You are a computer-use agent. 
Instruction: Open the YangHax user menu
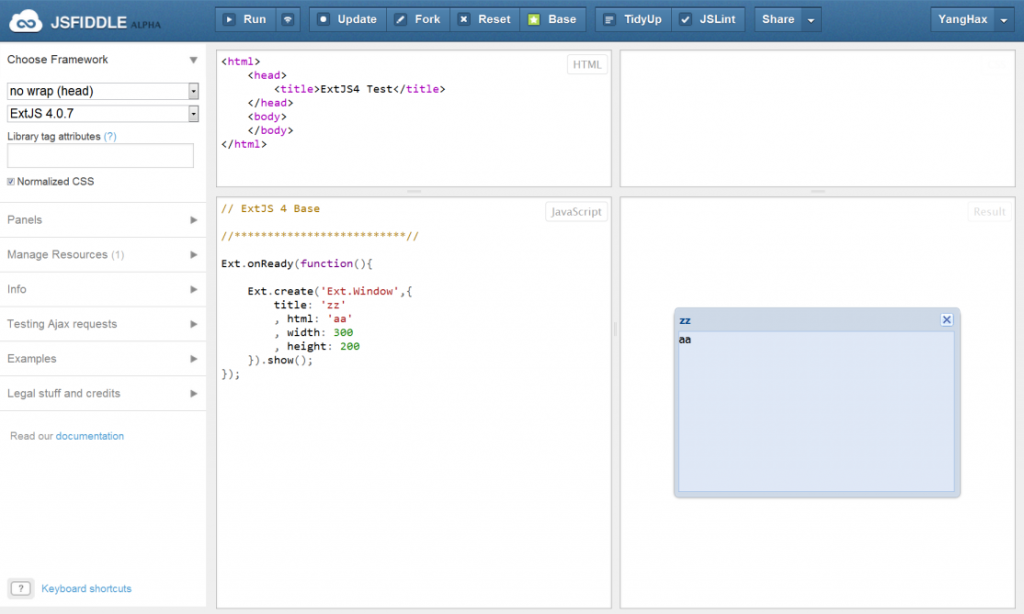[x=963, y=20]
